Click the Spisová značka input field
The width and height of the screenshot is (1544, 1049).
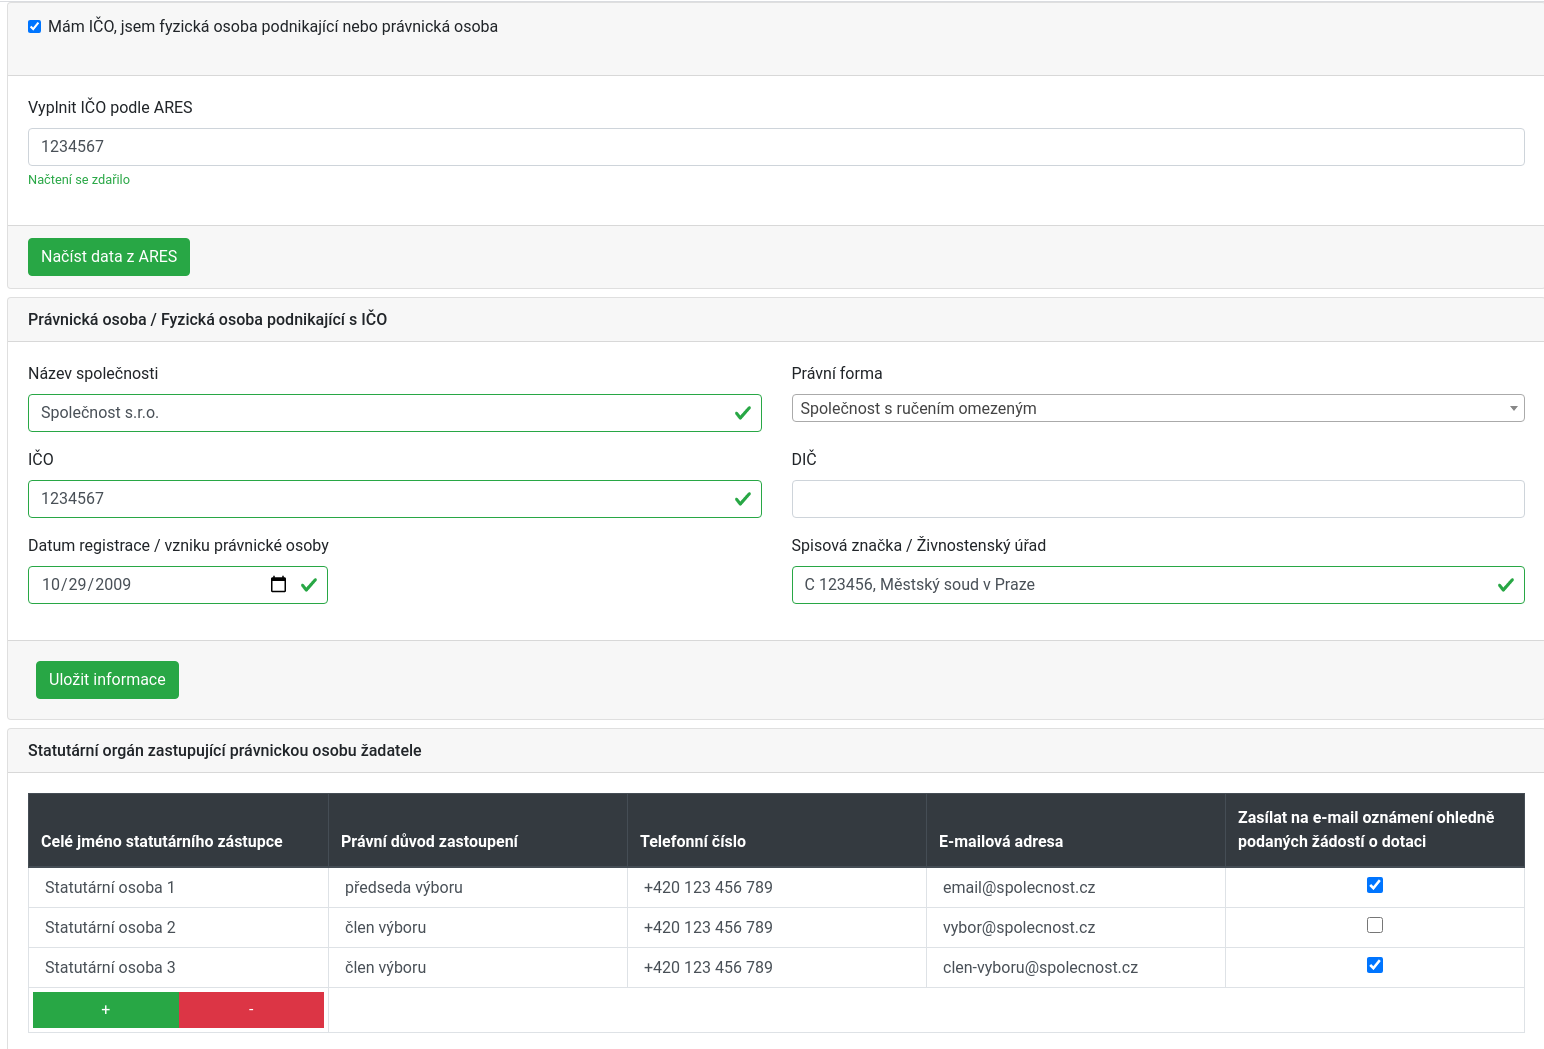click(x=1140, y=585)
